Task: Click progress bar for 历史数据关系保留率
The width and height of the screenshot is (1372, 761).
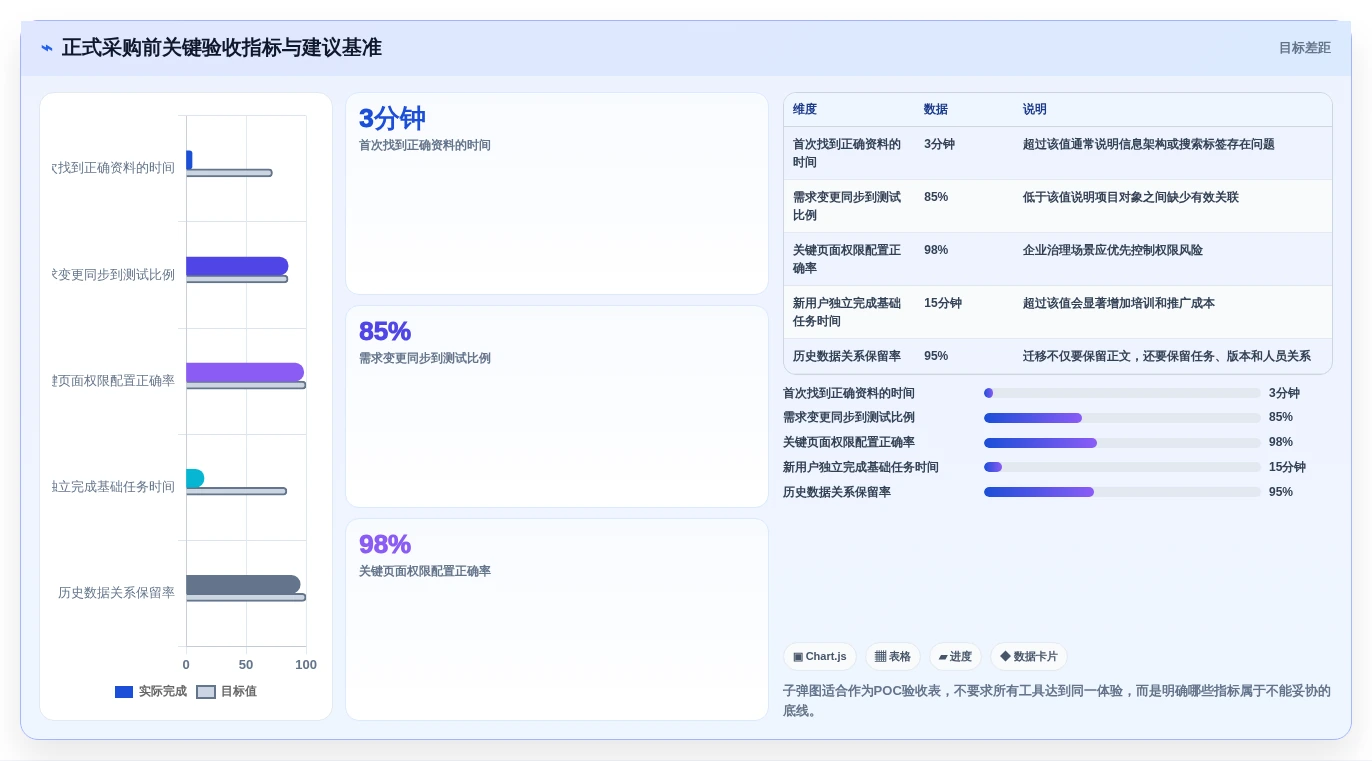Action: pyautogui.click(x=1122, y=492)
